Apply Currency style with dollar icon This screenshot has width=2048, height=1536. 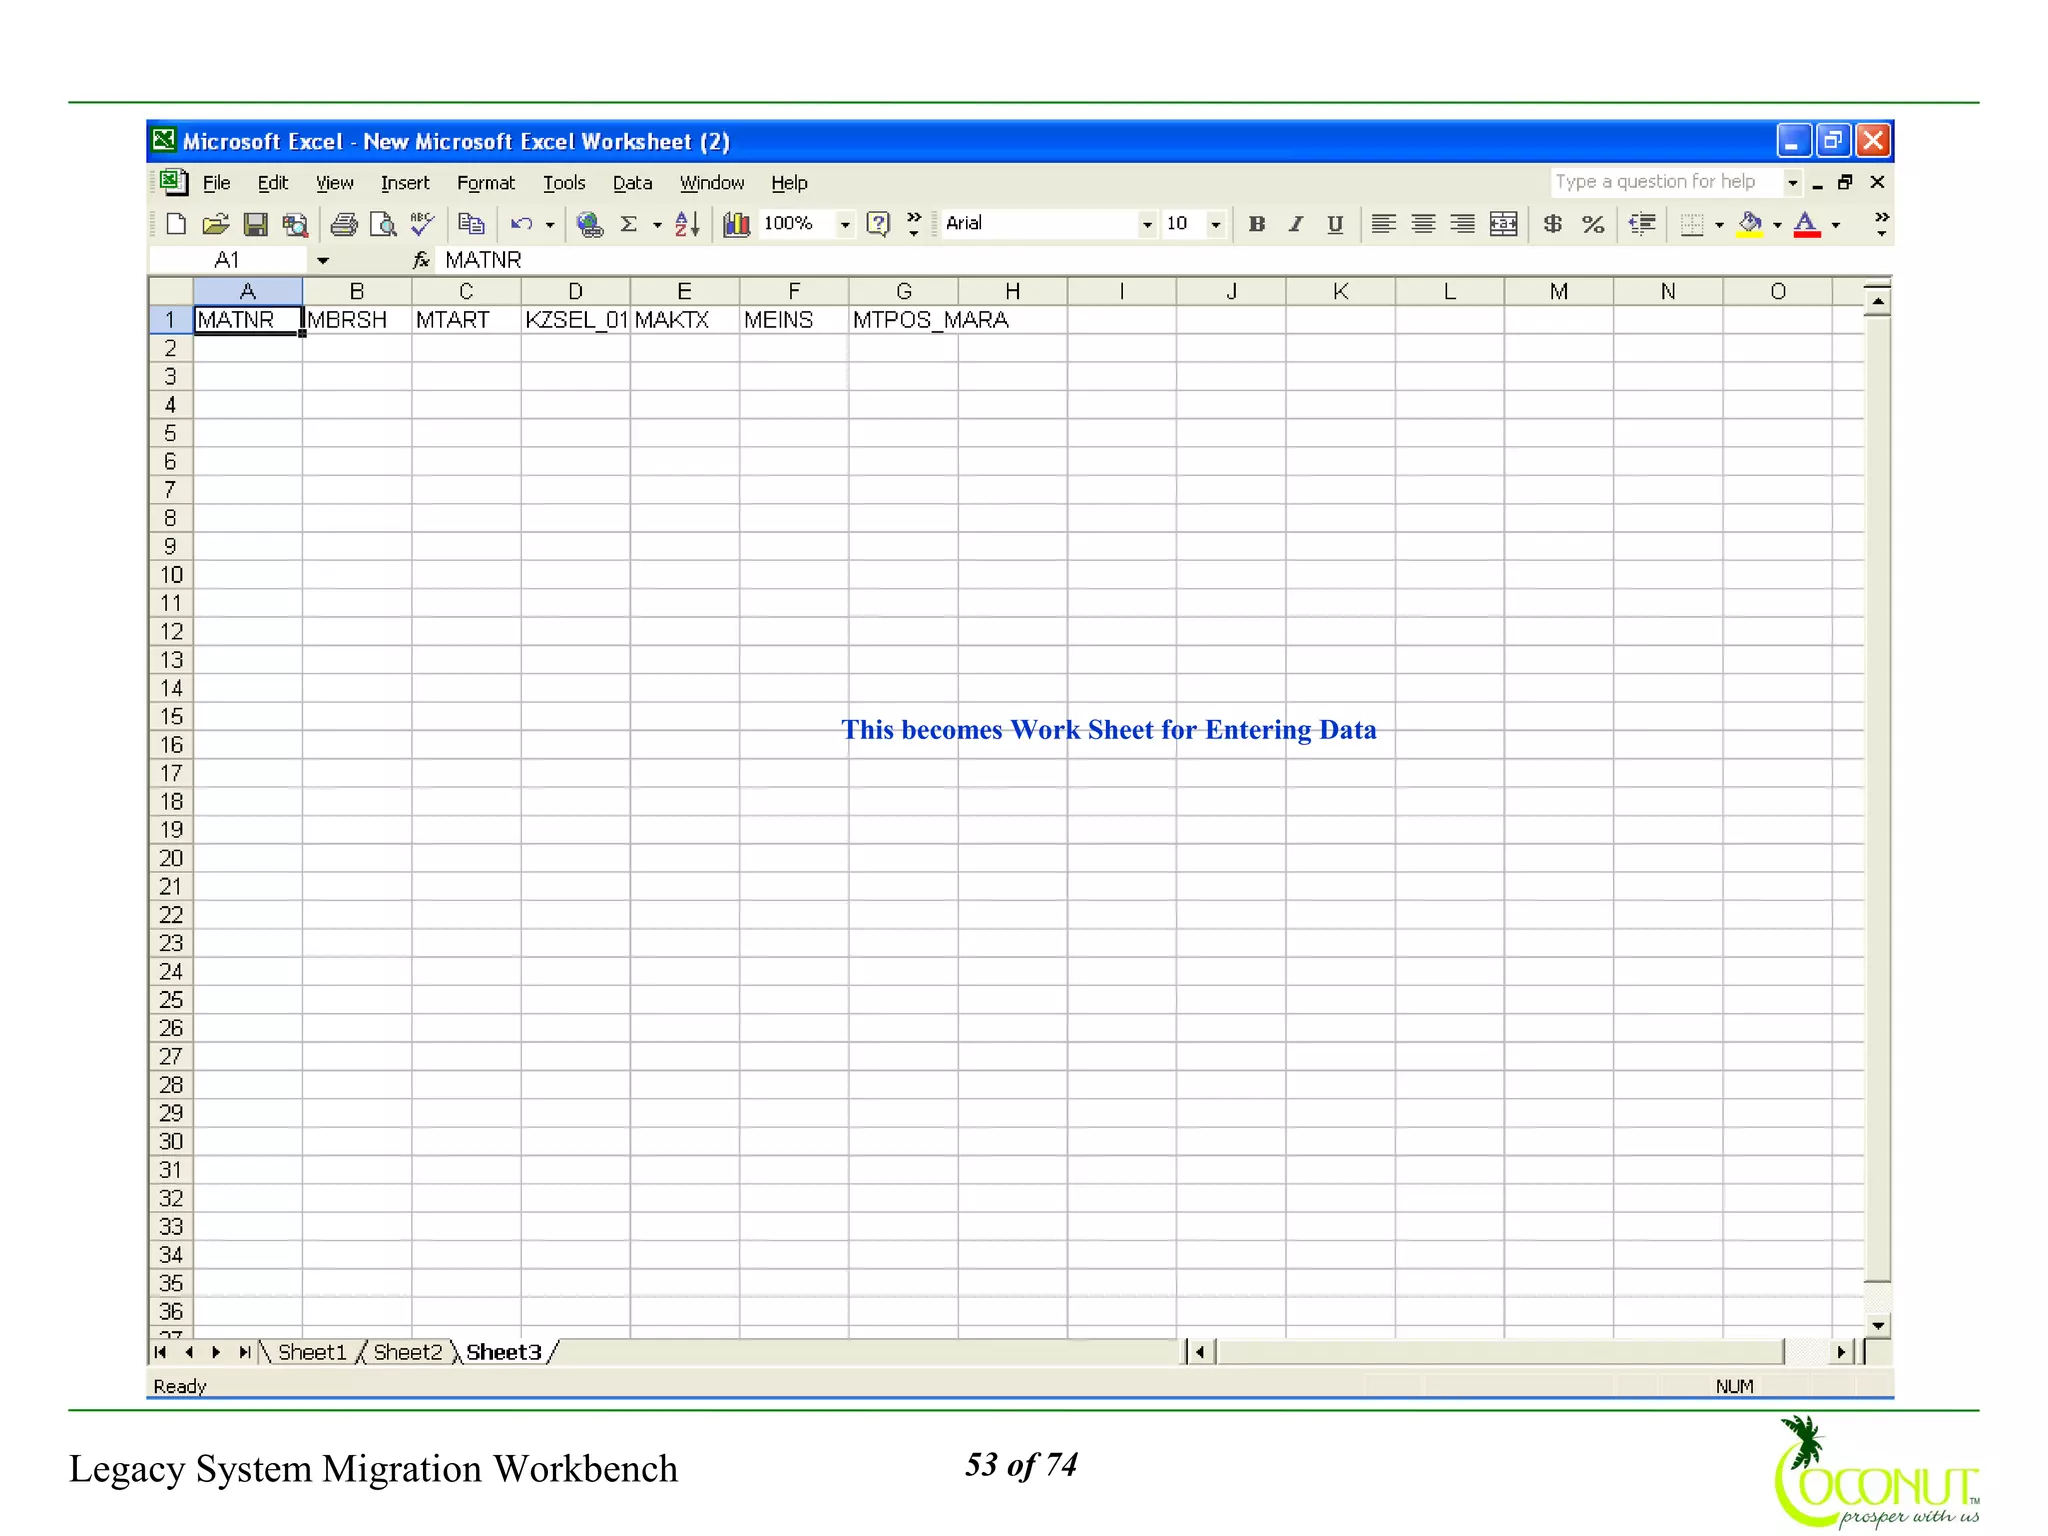(x=1552, y=224)
